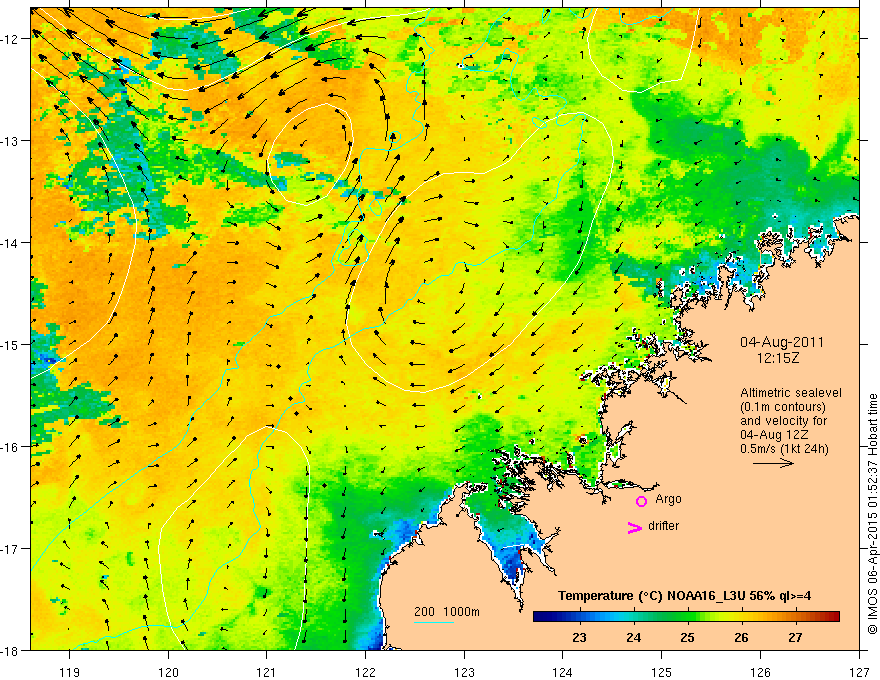Click the longitude label 124
This screenshot has height=680, width=880.
point(563,672)
